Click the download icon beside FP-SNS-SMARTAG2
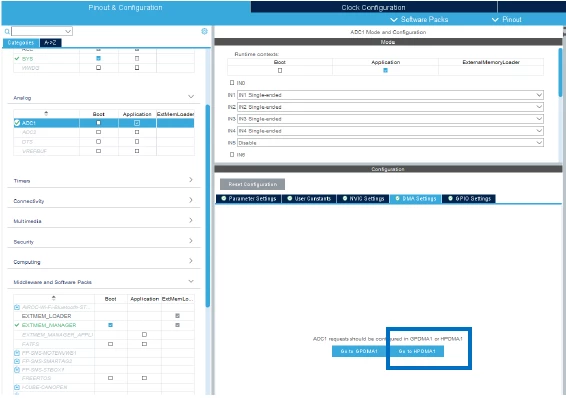Image resolution: width=566 pixels, height=398 pixels. (17, 361)
